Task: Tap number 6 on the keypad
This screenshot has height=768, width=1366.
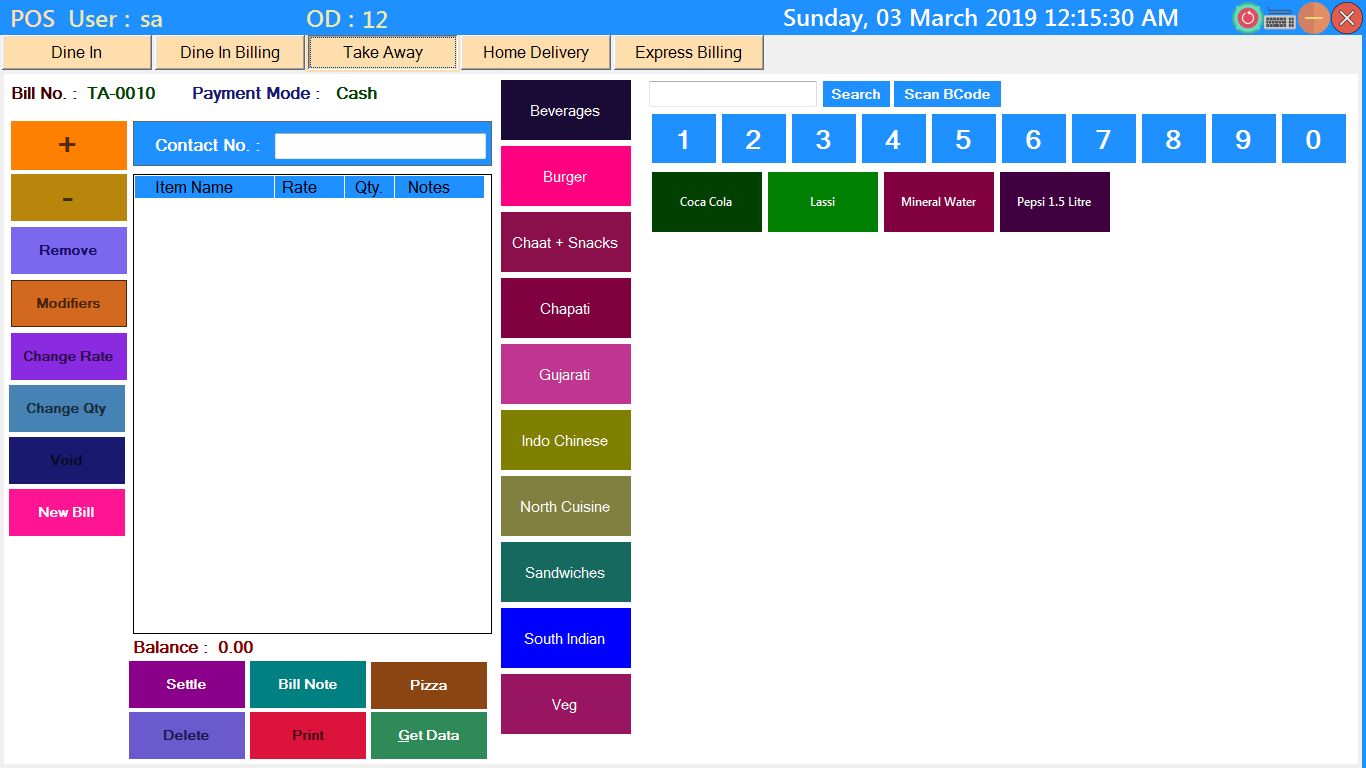Action: coord(1034,139)
